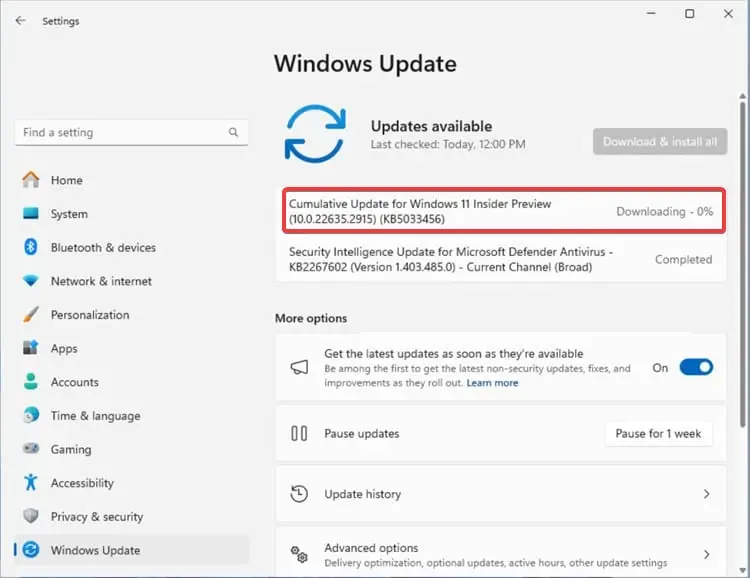Open Personalization settings

[131, 314]
